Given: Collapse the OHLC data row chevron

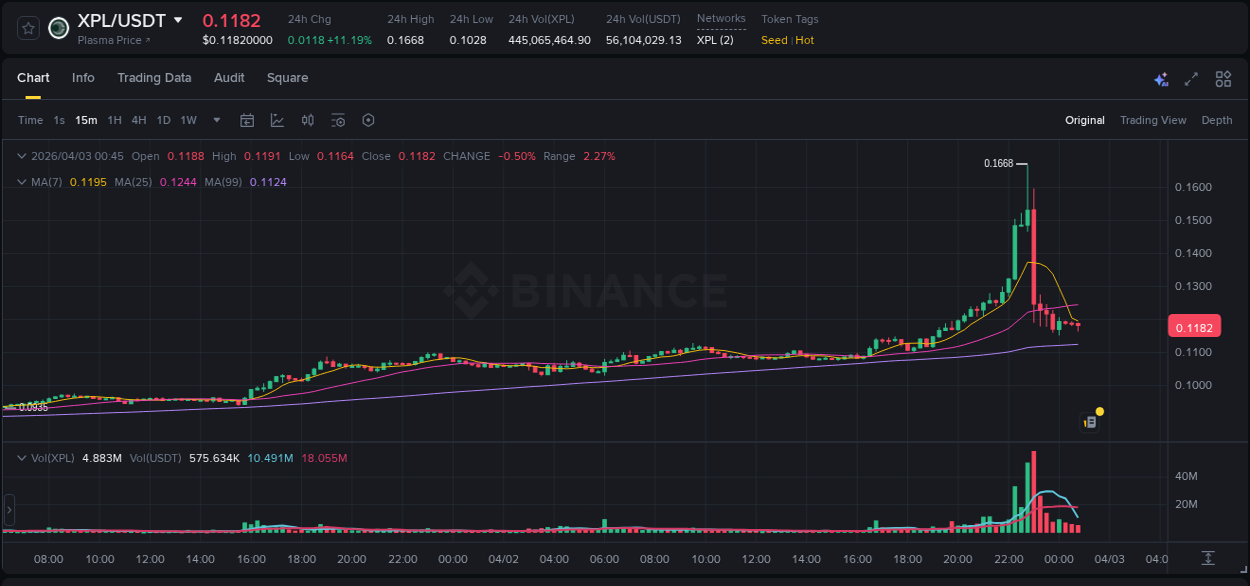Looking at the screenshot, I should [22, 156].
